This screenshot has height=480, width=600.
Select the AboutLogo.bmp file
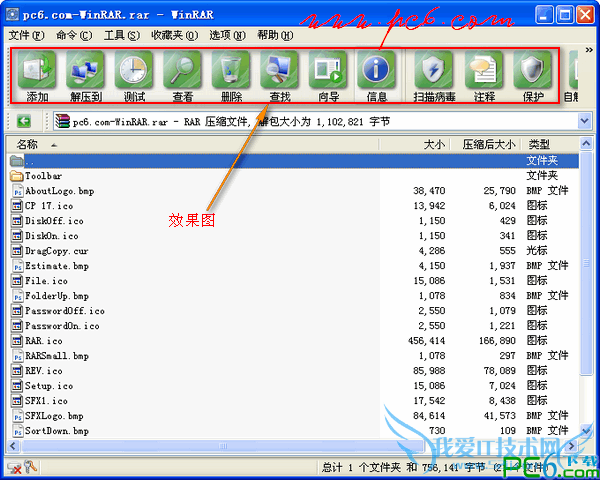[x=60, y=191]
